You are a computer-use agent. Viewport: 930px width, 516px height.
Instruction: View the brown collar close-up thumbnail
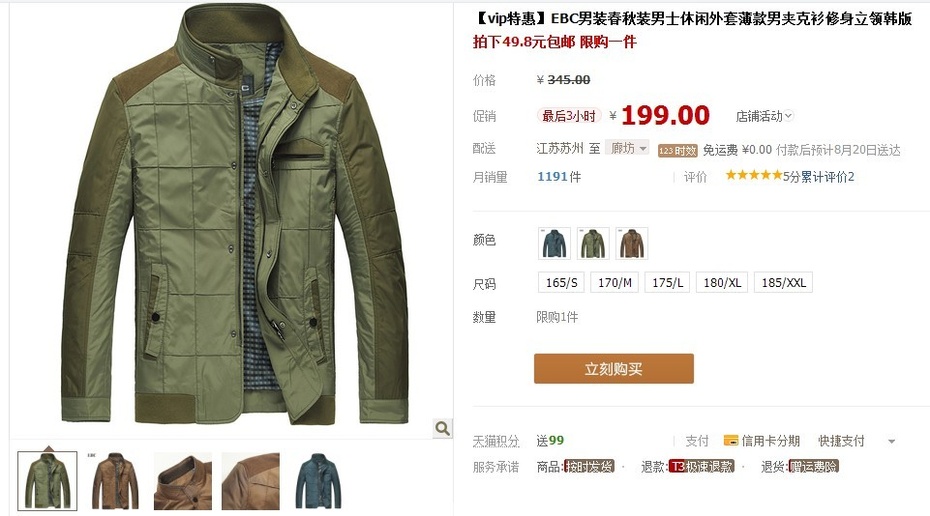coord(183,481)
